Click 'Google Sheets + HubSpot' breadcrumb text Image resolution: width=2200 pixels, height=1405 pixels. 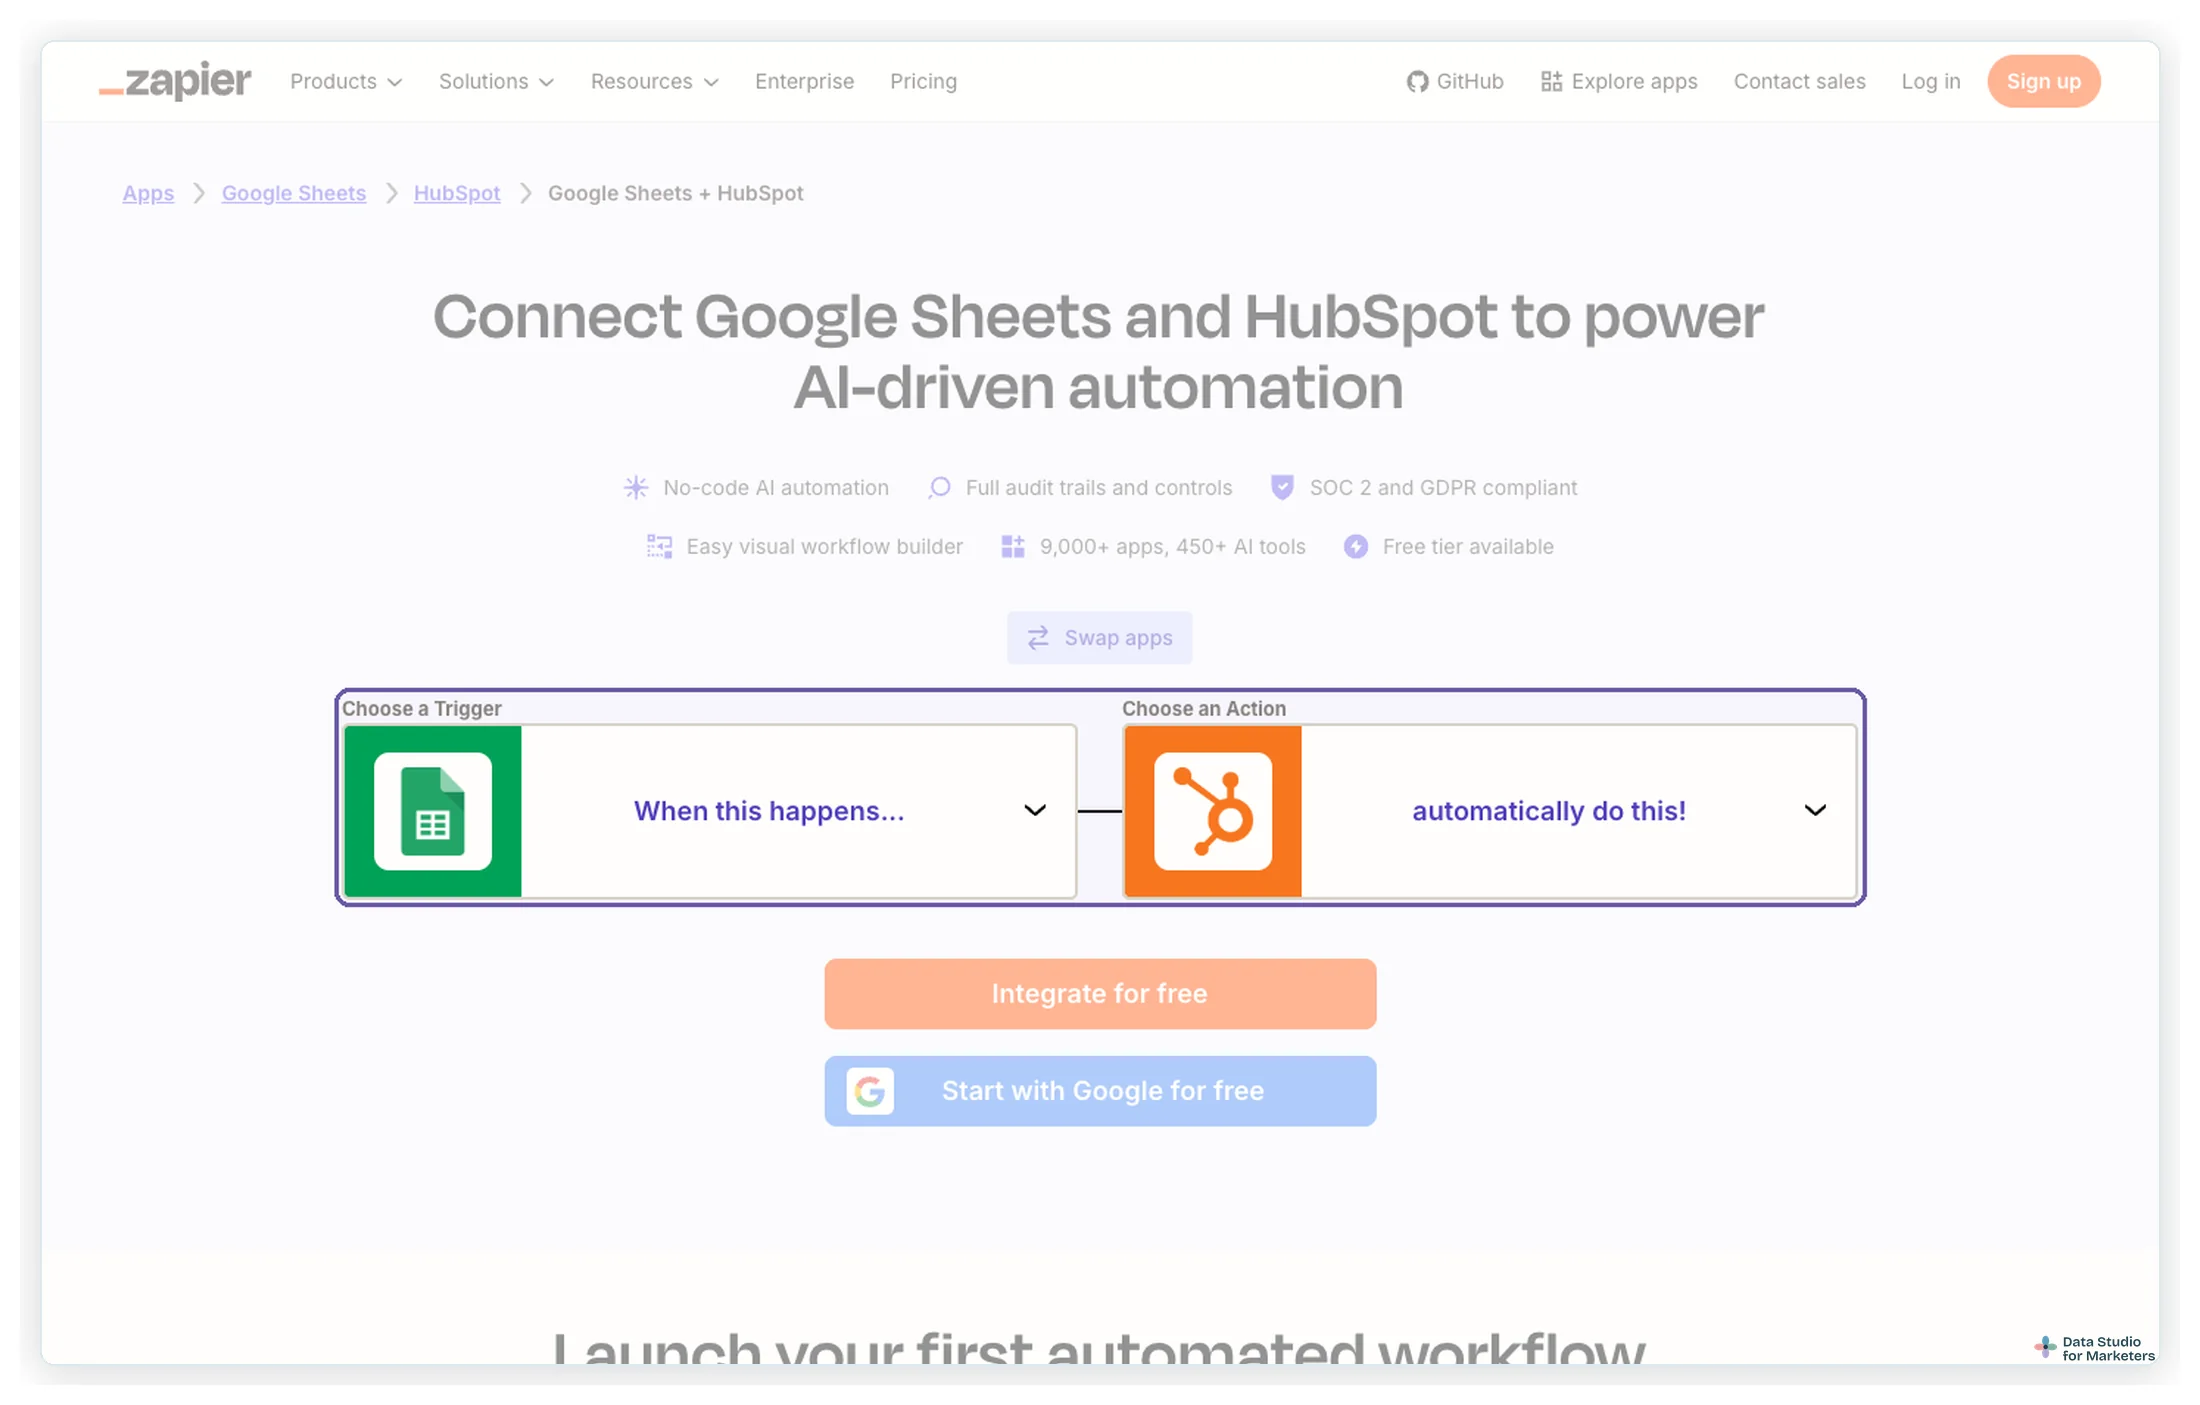[x=675, y=193]
